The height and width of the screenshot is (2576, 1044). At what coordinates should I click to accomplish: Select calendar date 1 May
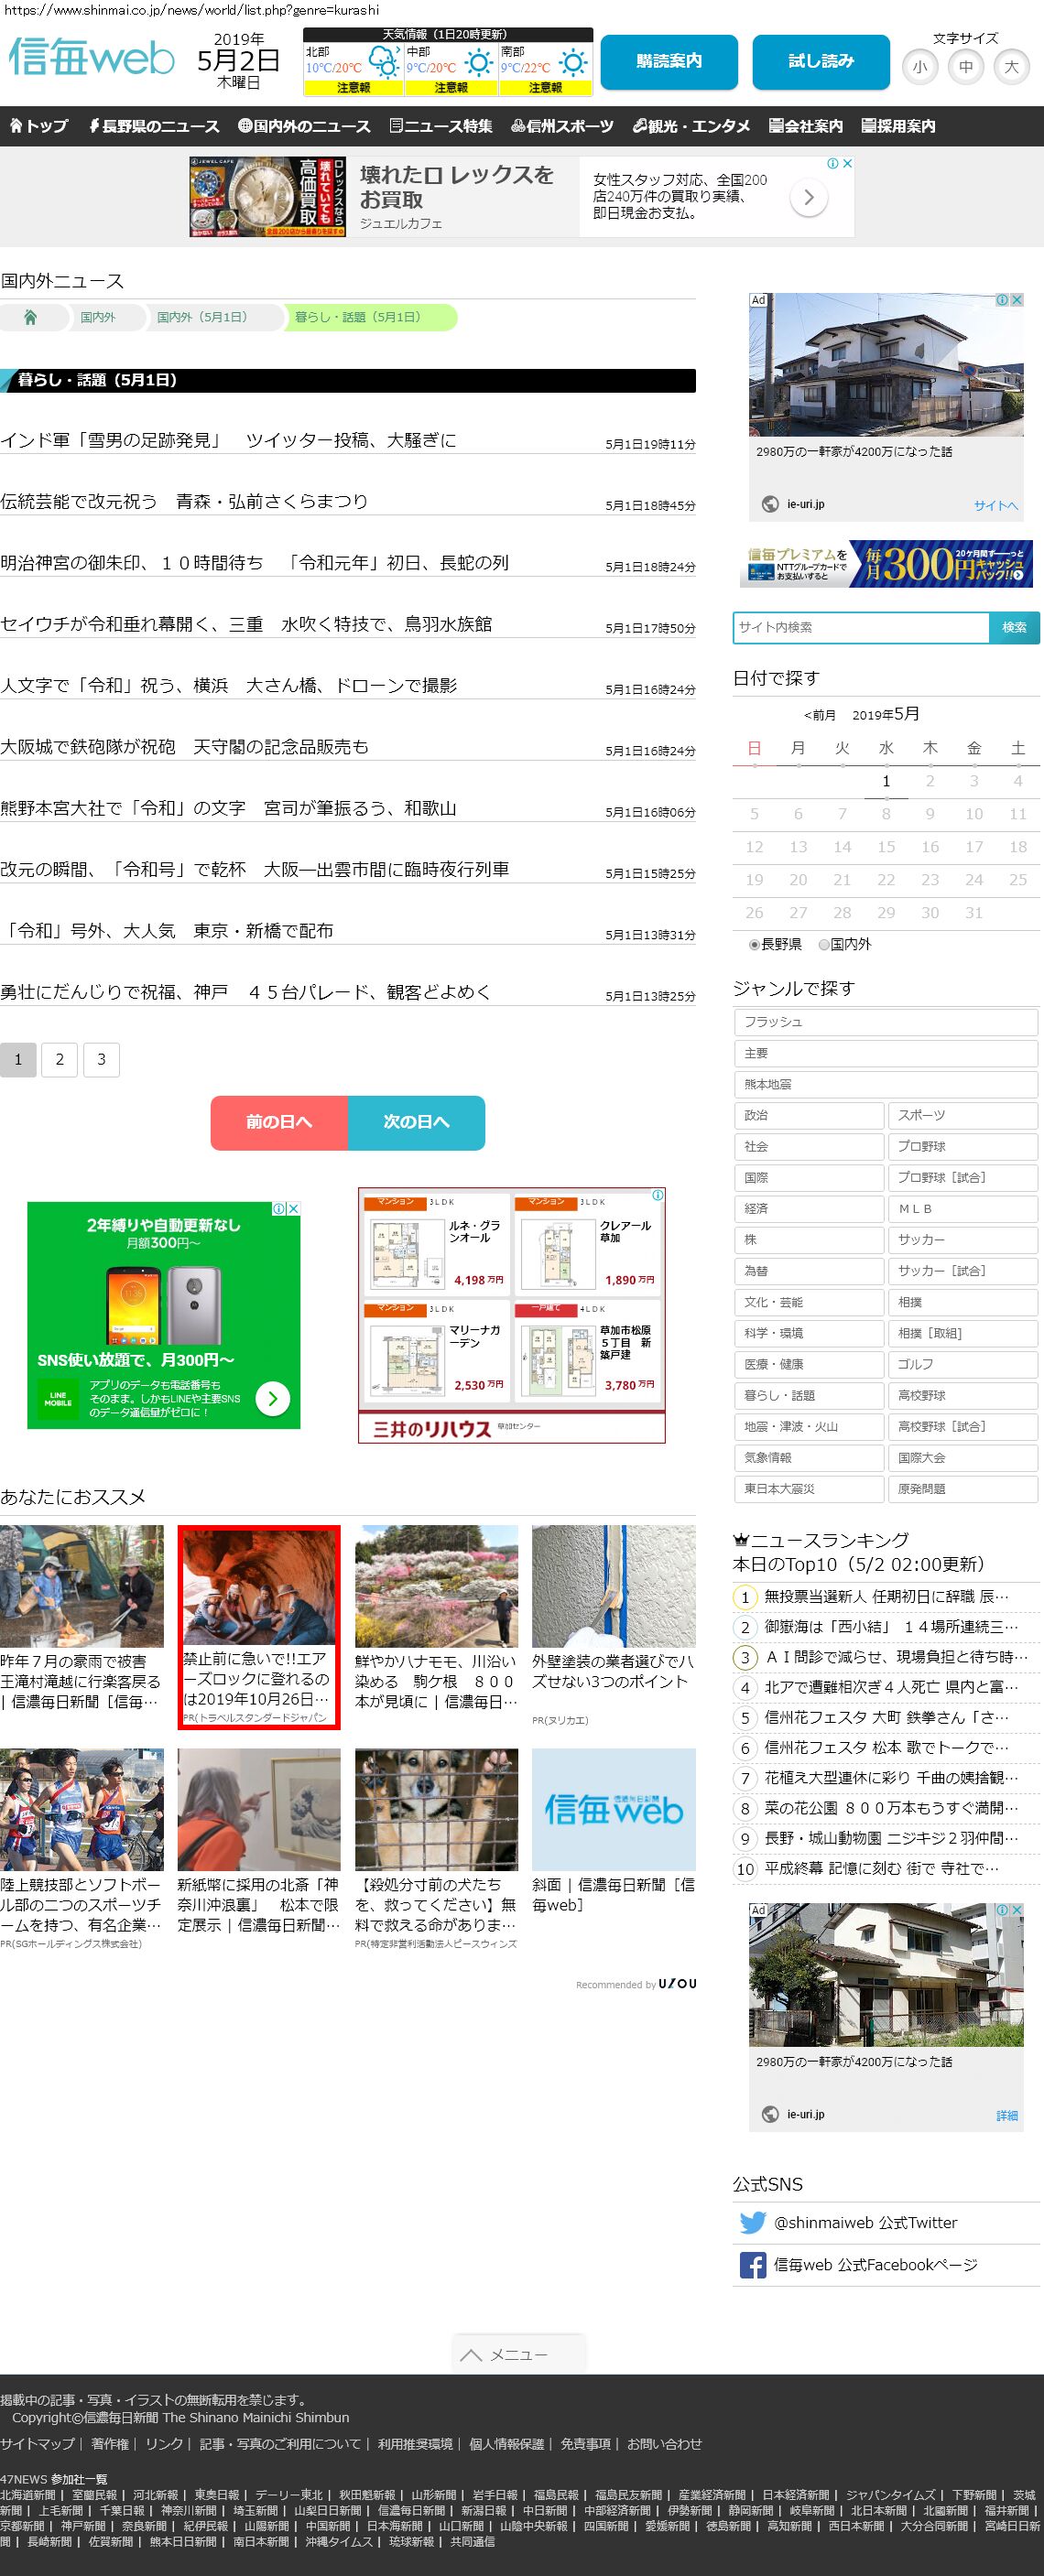(886, 781)
